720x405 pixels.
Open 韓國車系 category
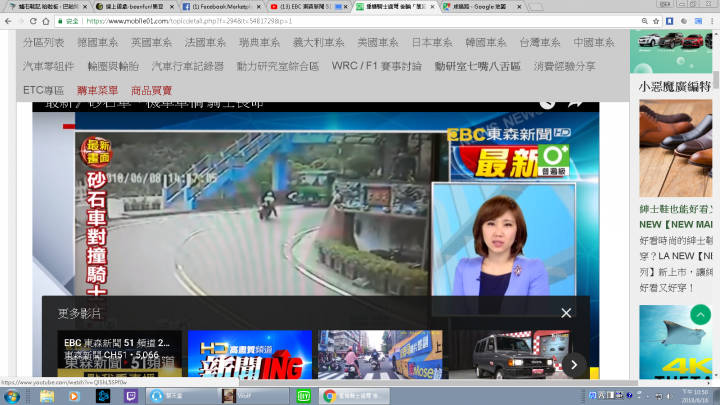[x=486, y=43]
